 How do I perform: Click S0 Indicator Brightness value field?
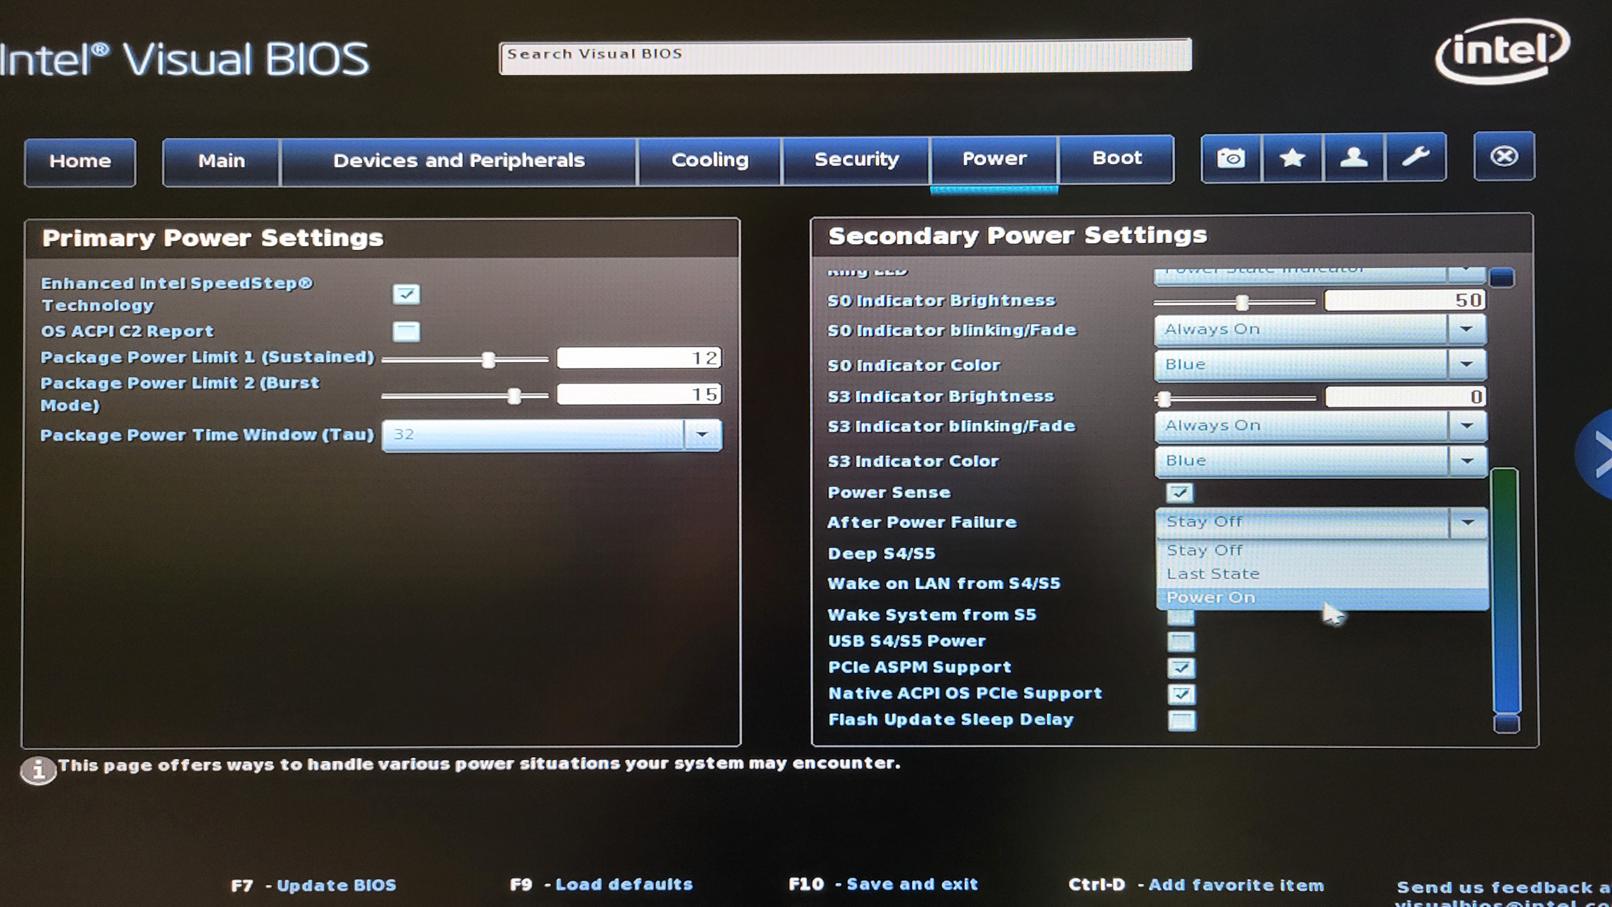point(1405,300)
